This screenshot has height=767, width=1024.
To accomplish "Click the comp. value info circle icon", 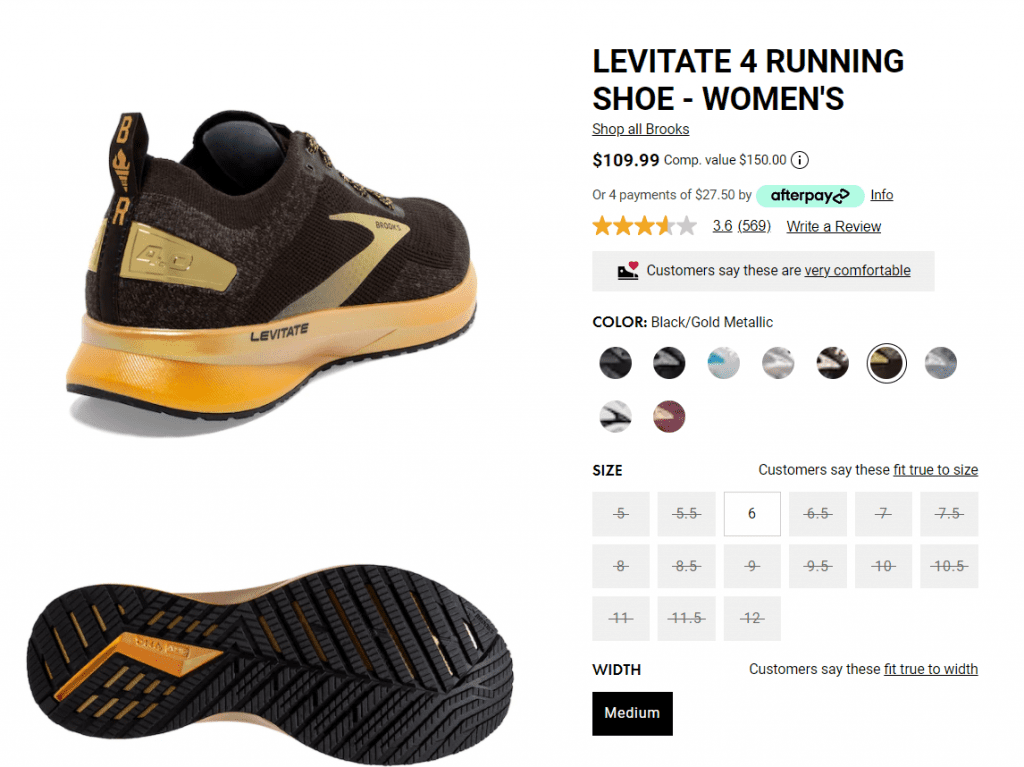I will pos(799,160).
